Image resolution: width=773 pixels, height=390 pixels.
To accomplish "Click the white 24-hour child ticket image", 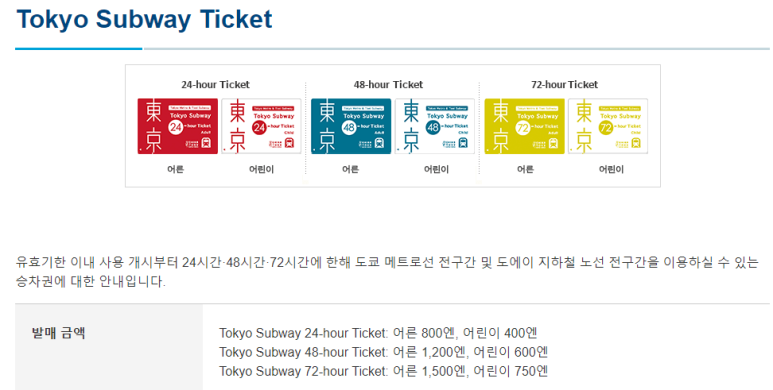I will click(x=261, y=126).
